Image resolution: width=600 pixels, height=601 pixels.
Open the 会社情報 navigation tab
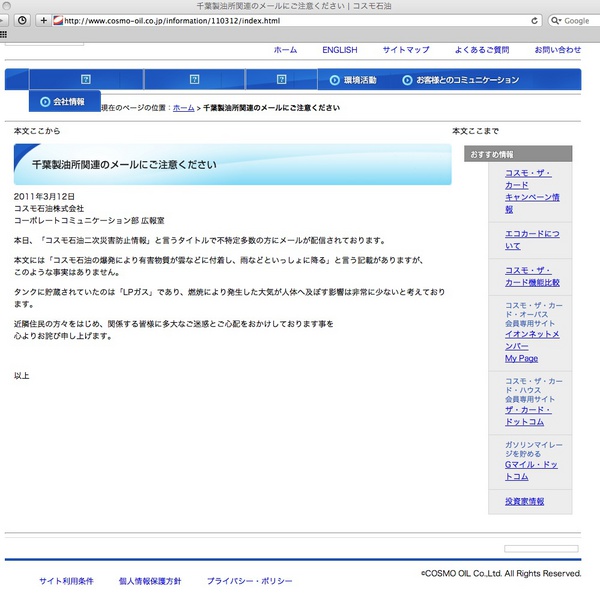pyautogui.click(x=62, y=101)
